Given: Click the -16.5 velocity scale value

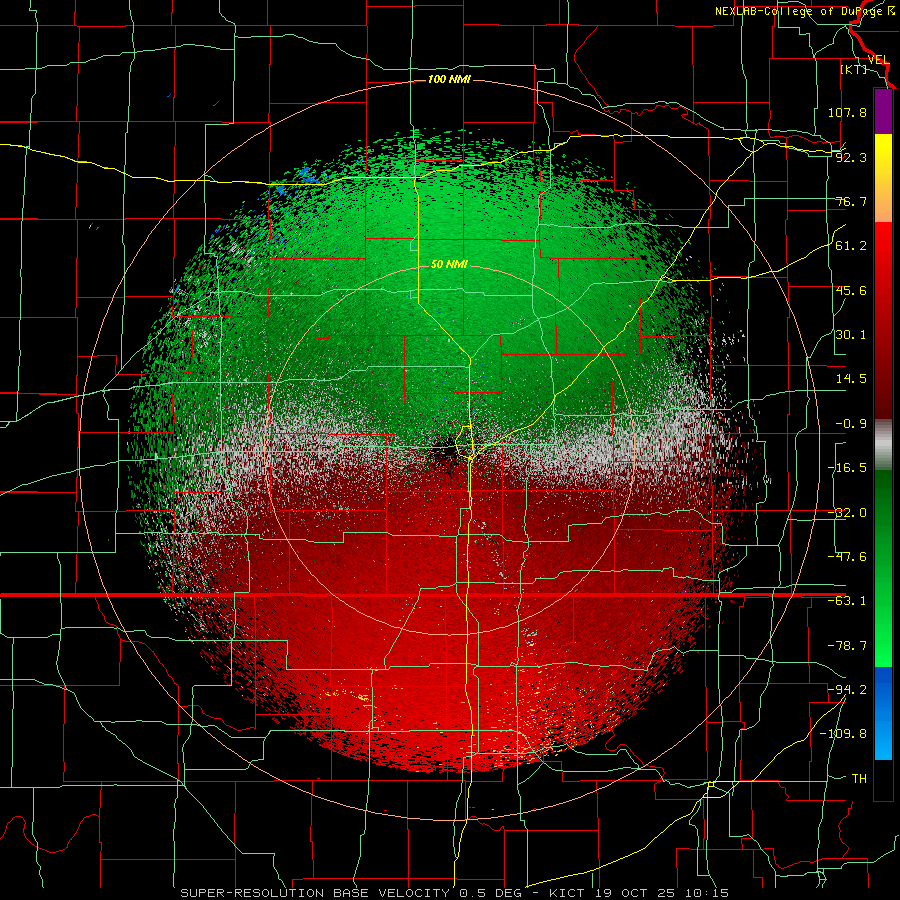Looking at the screenshot, I should pyautogui.click(x=847, y=468).
